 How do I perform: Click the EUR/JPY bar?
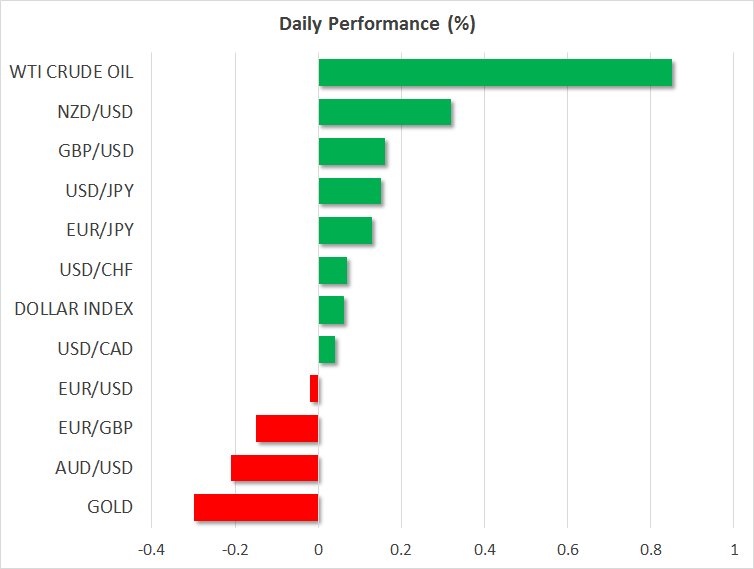click(x=345, y=231)
